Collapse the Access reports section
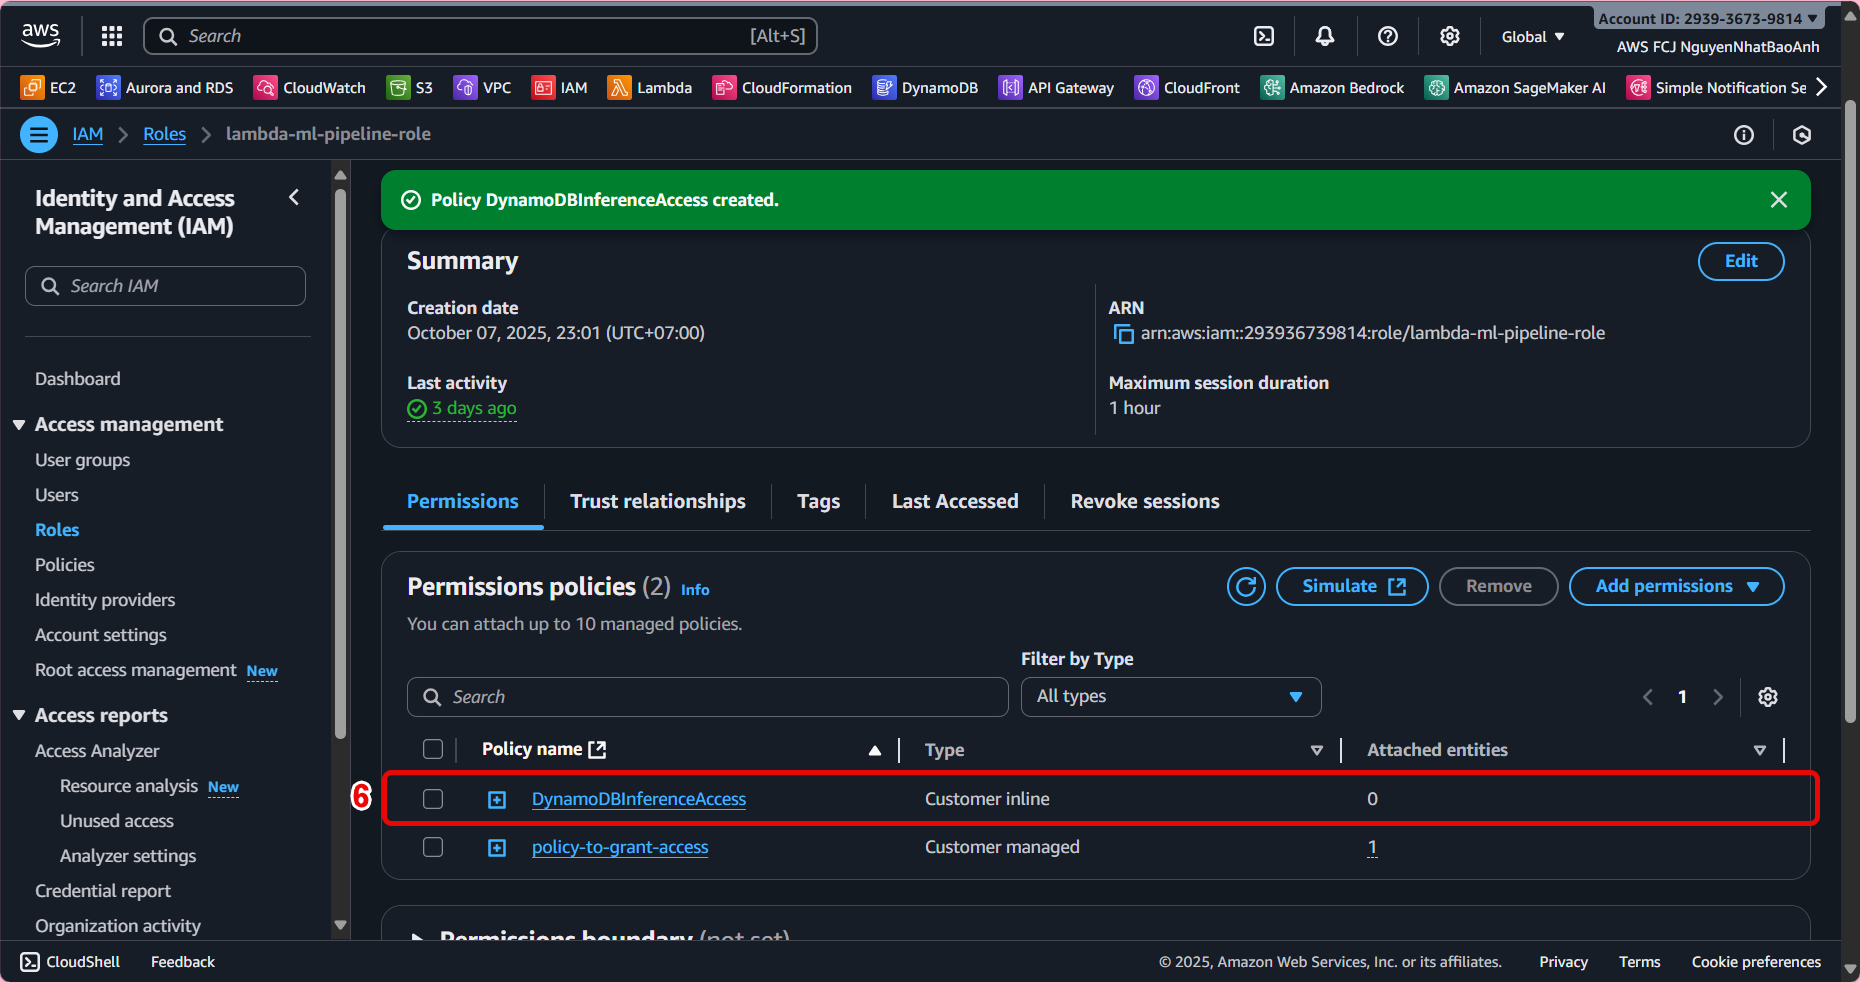Image resolution: width=1860 pixels, height=982 pixels. pos(19,716)
